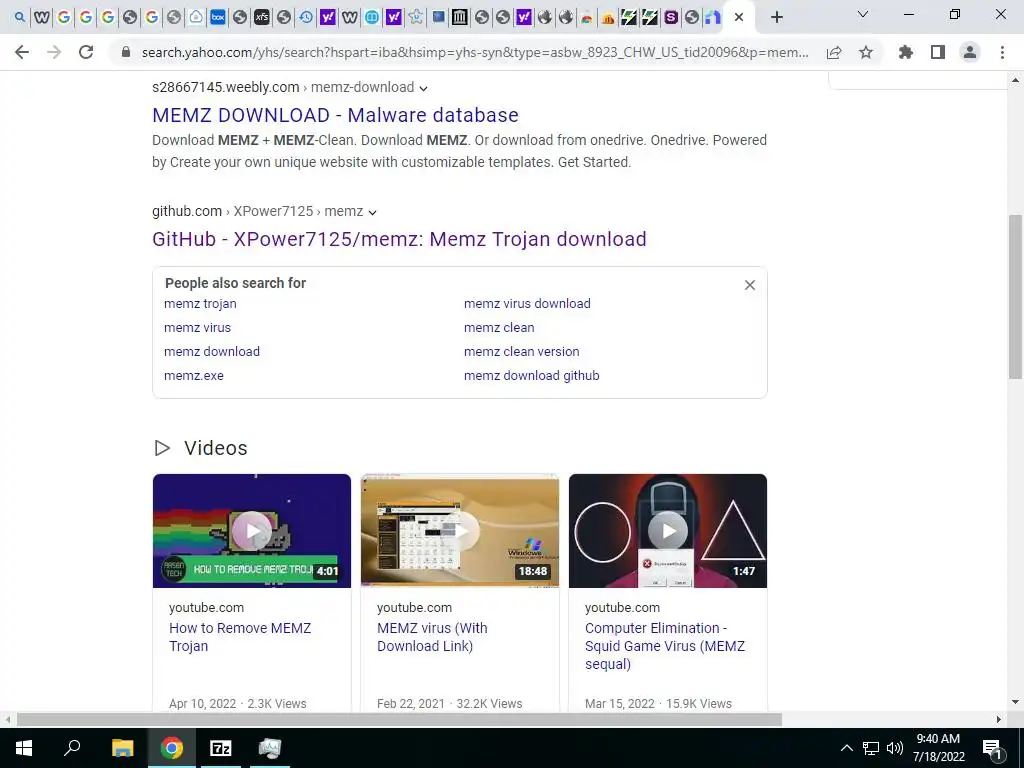Switch to the xfs tab
Viewport: 1024px width, 768px height.
pos(261,18)
